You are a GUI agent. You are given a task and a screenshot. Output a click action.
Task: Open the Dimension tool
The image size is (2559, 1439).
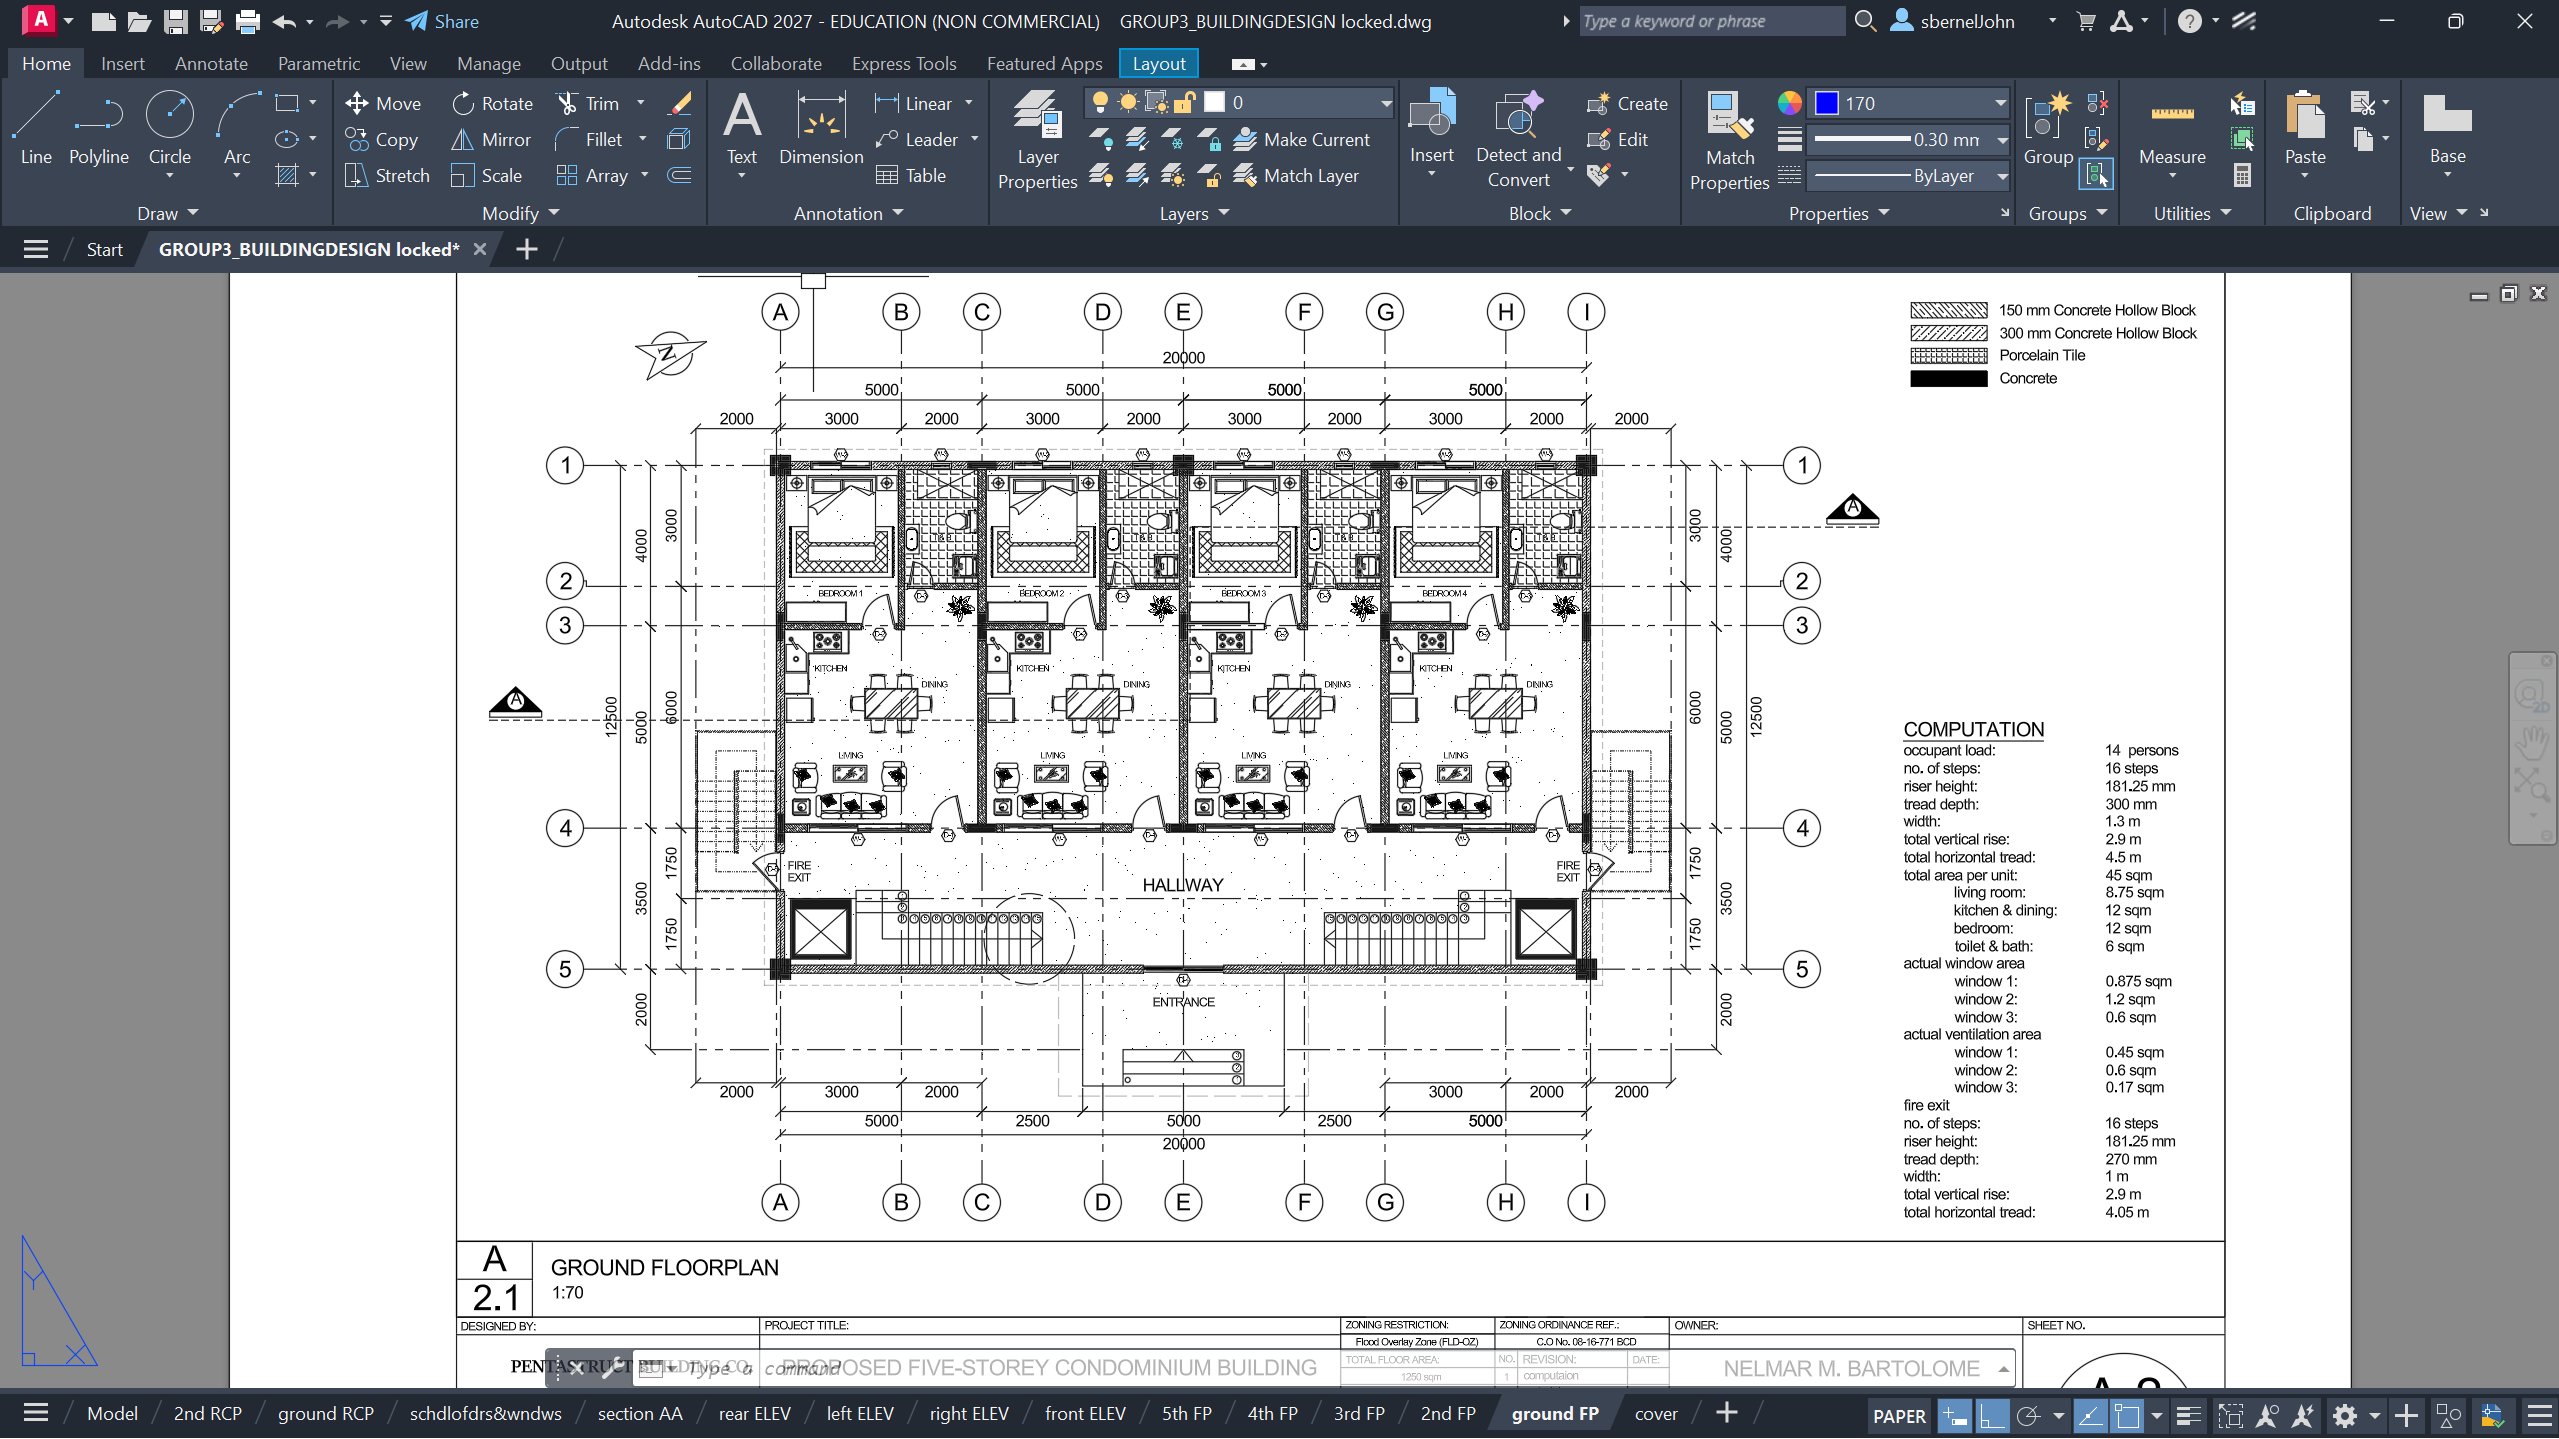(x=821, y=127)
